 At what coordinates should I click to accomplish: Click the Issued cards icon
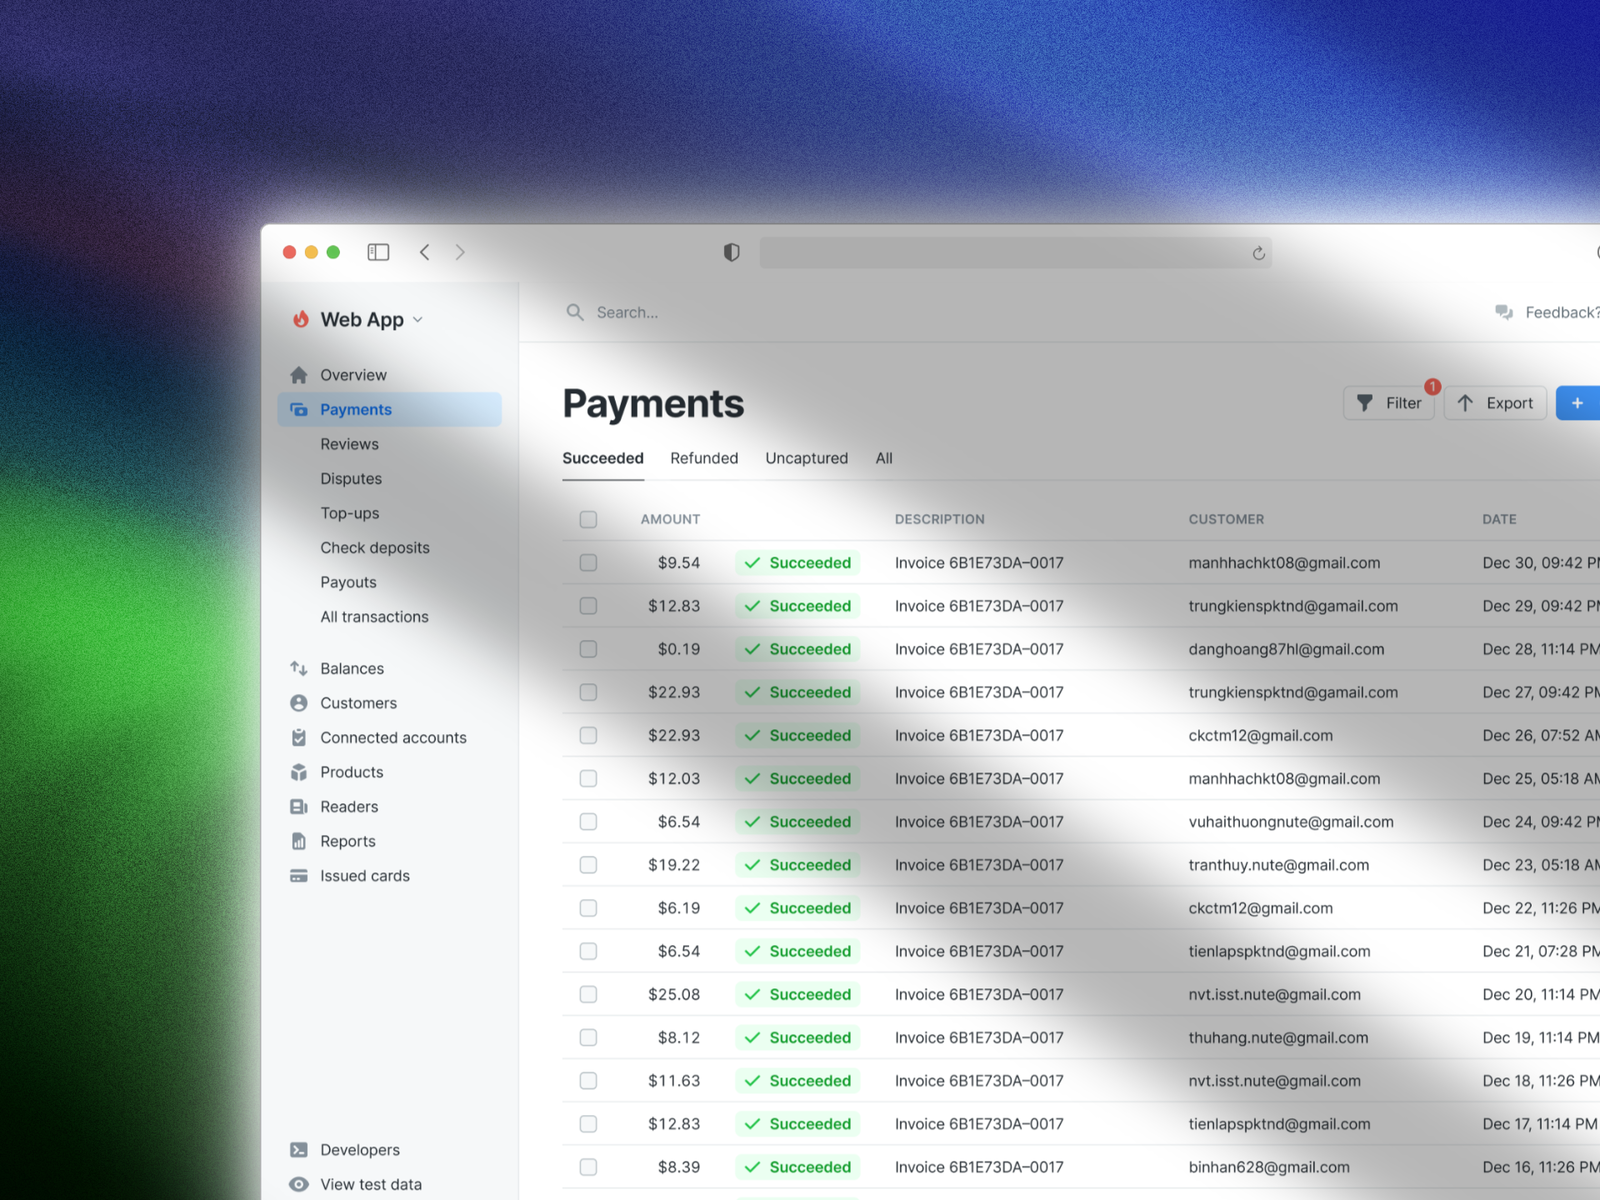pyautogui.click(x=298, y=876)
